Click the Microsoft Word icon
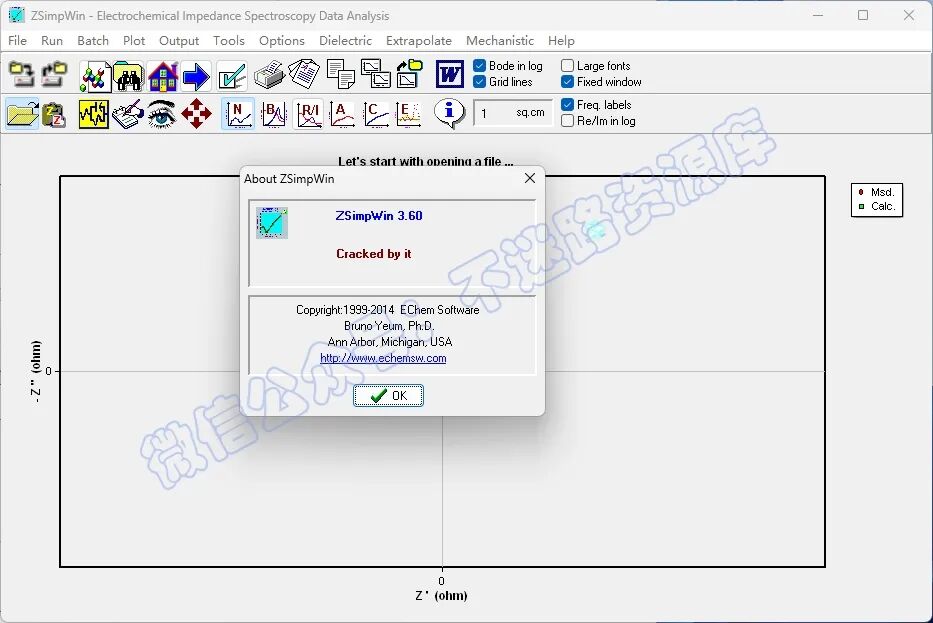This screenshot has height=623, width=933. tap(449, 75)
